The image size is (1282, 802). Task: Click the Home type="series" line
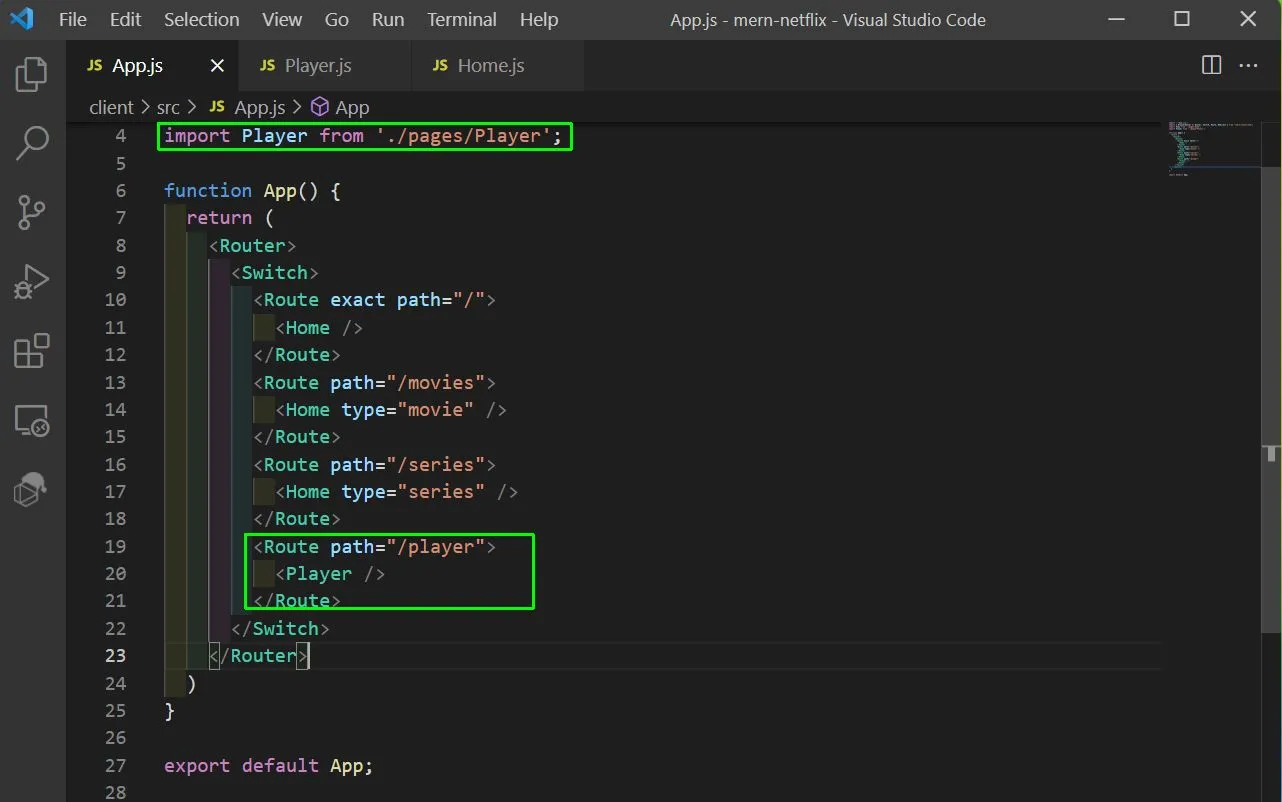click(x=396, y=492)
